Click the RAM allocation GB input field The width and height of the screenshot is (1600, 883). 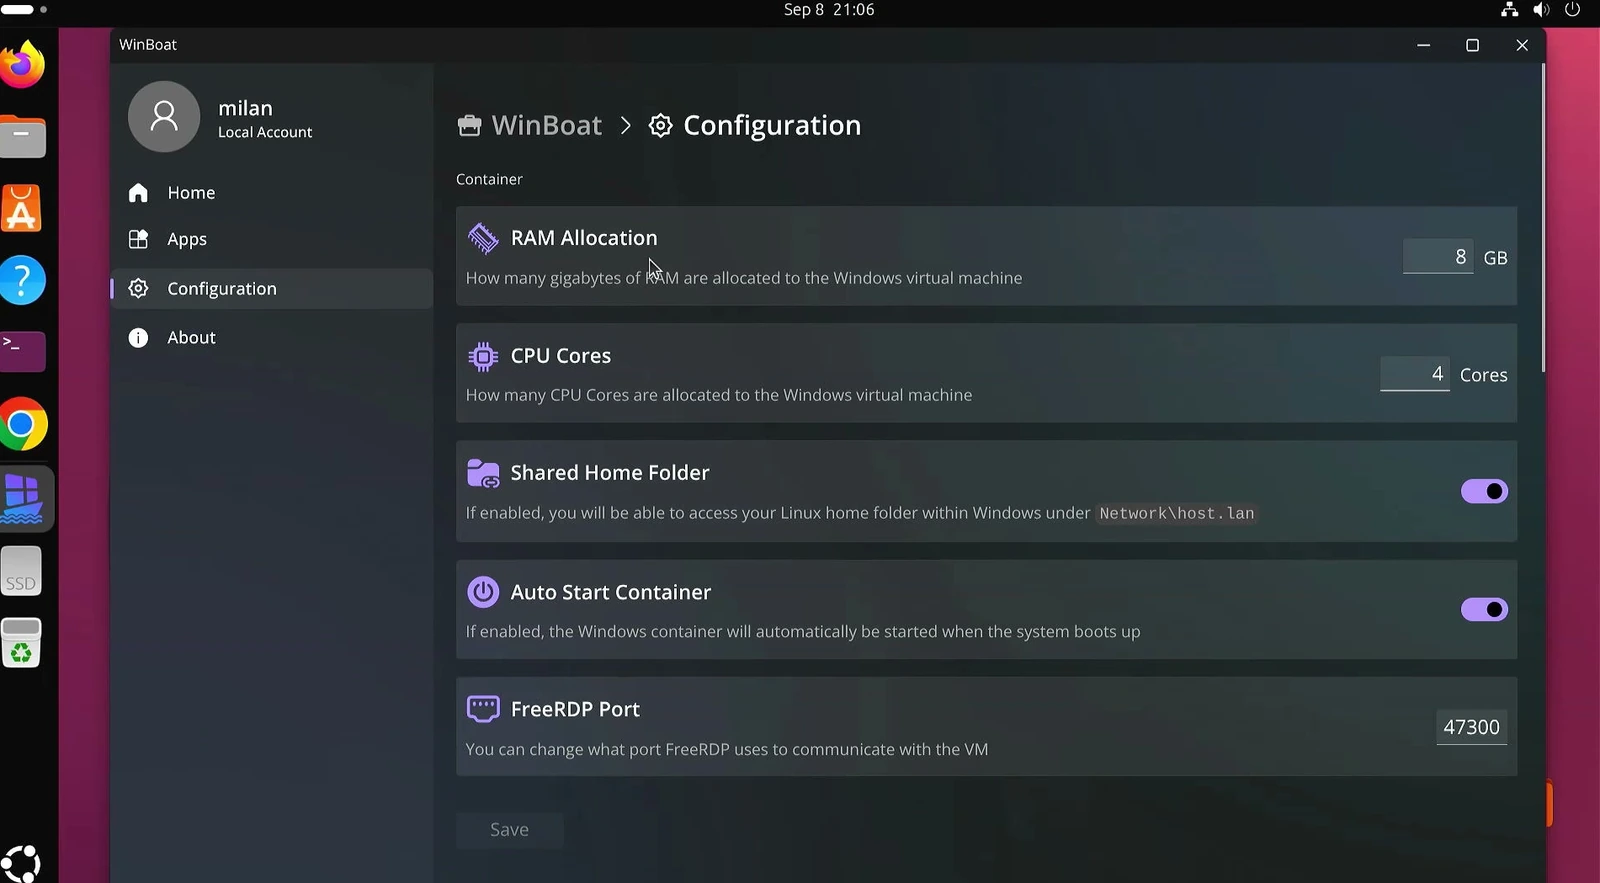(1438, 257)
